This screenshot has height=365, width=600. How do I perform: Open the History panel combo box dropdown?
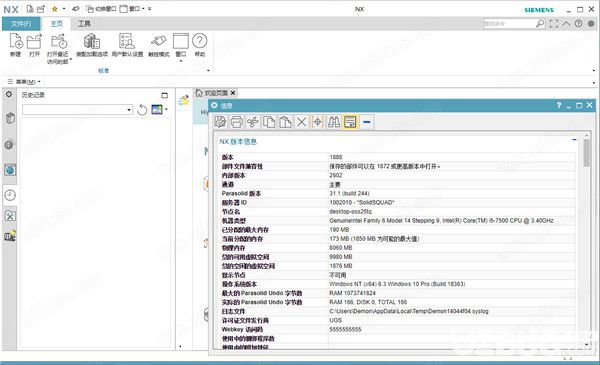point(129,110)
